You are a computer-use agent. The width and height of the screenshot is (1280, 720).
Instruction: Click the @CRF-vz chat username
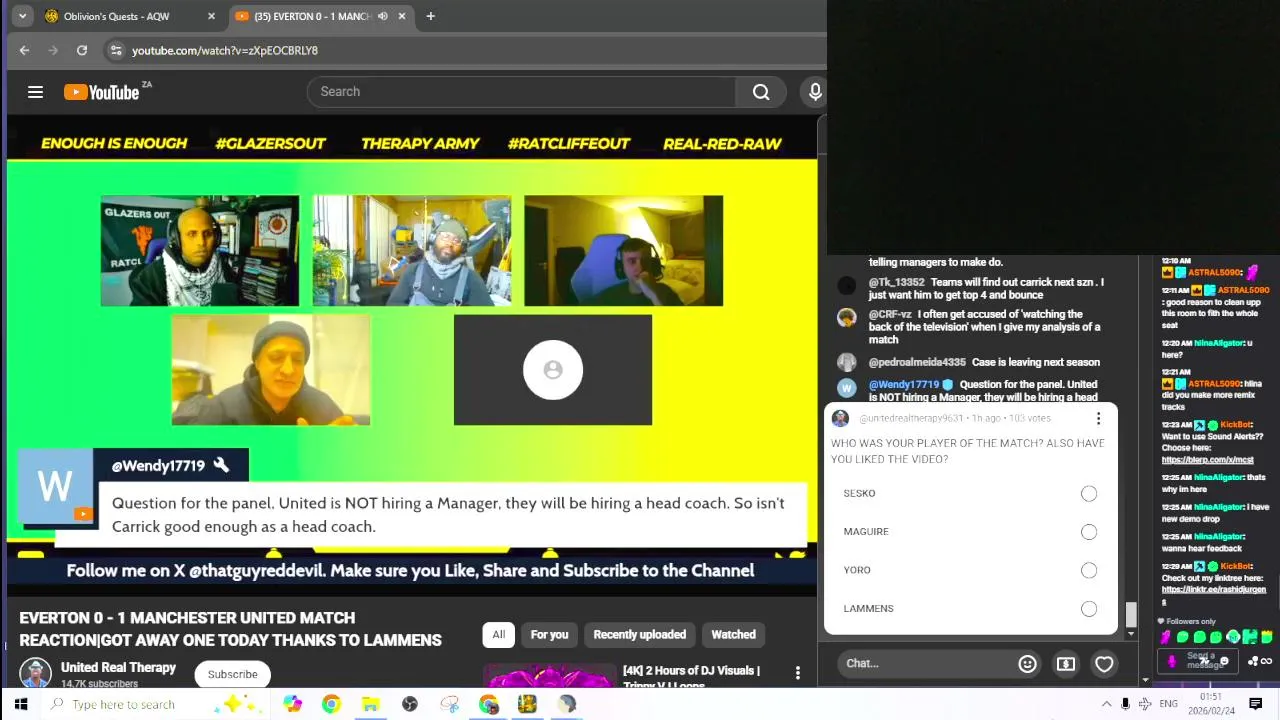coord(890,314)
